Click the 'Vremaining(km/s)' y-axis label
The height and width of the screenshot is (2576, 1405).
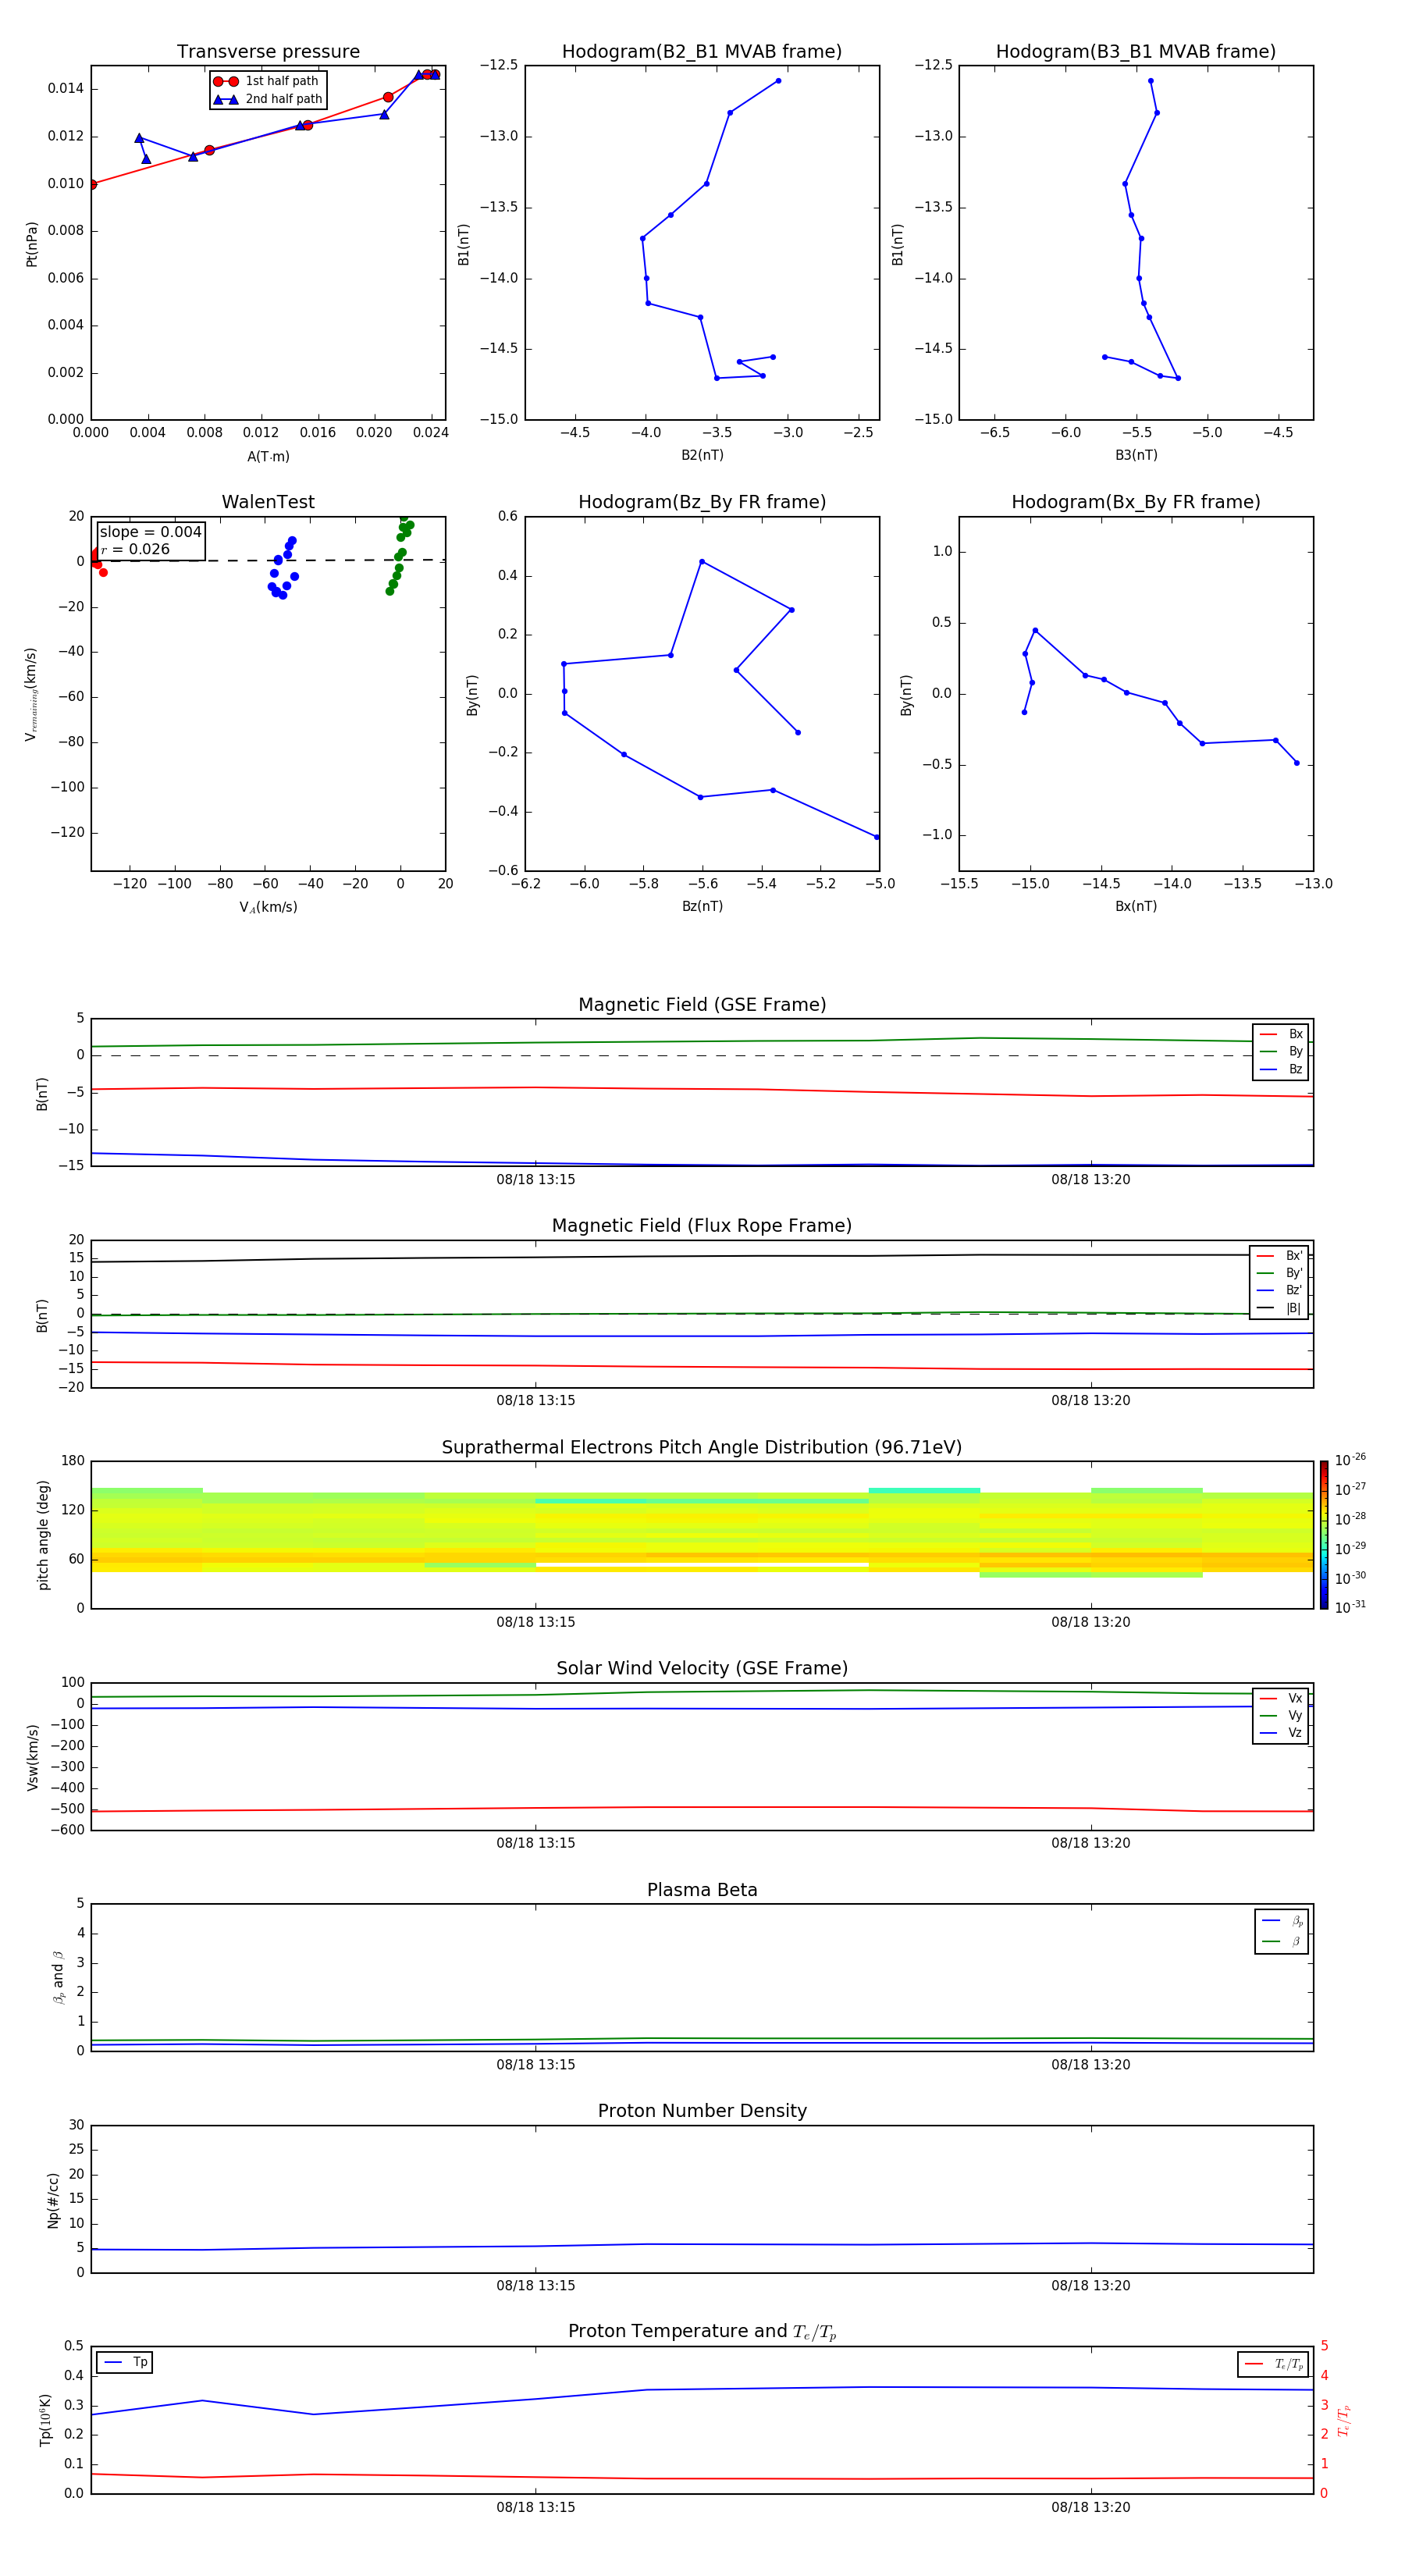coord(31,695)
